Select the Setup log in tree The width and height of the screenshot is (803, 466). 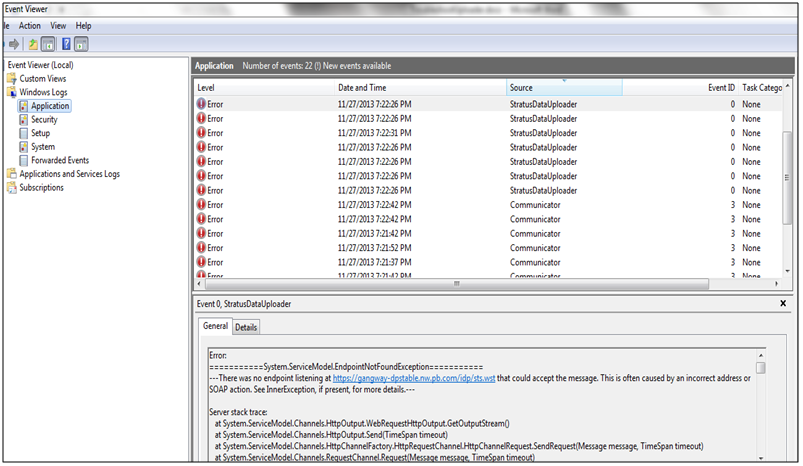pyautogui.click(x=40, y=133)
